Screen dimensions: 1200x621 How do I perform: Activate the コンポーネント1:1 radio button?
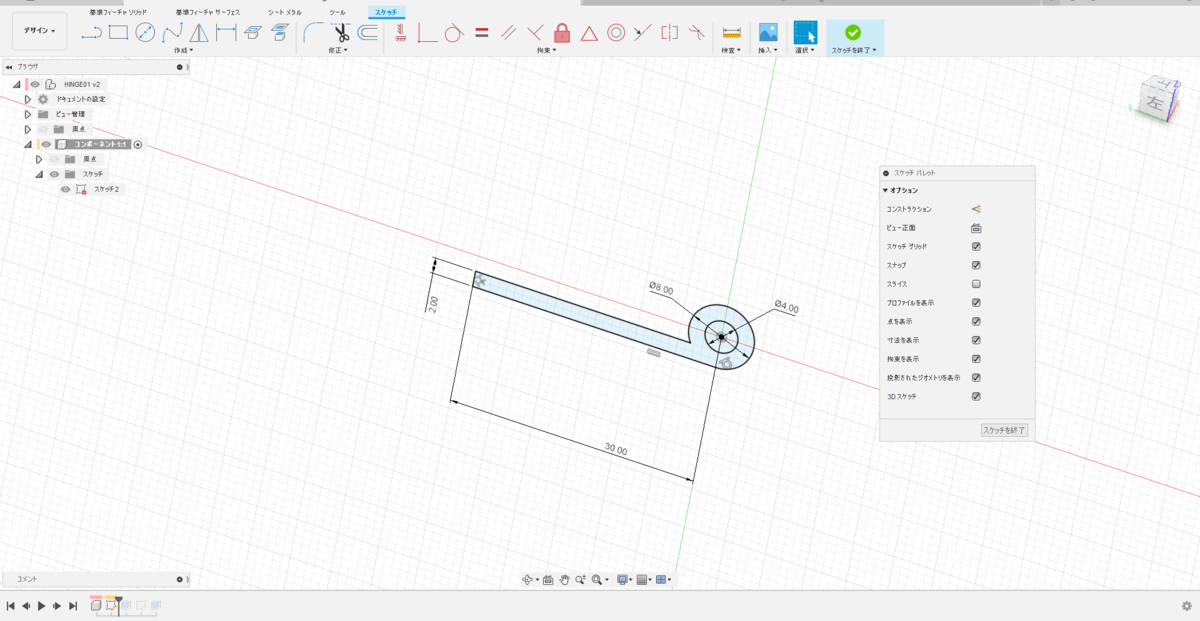point(138,144)
